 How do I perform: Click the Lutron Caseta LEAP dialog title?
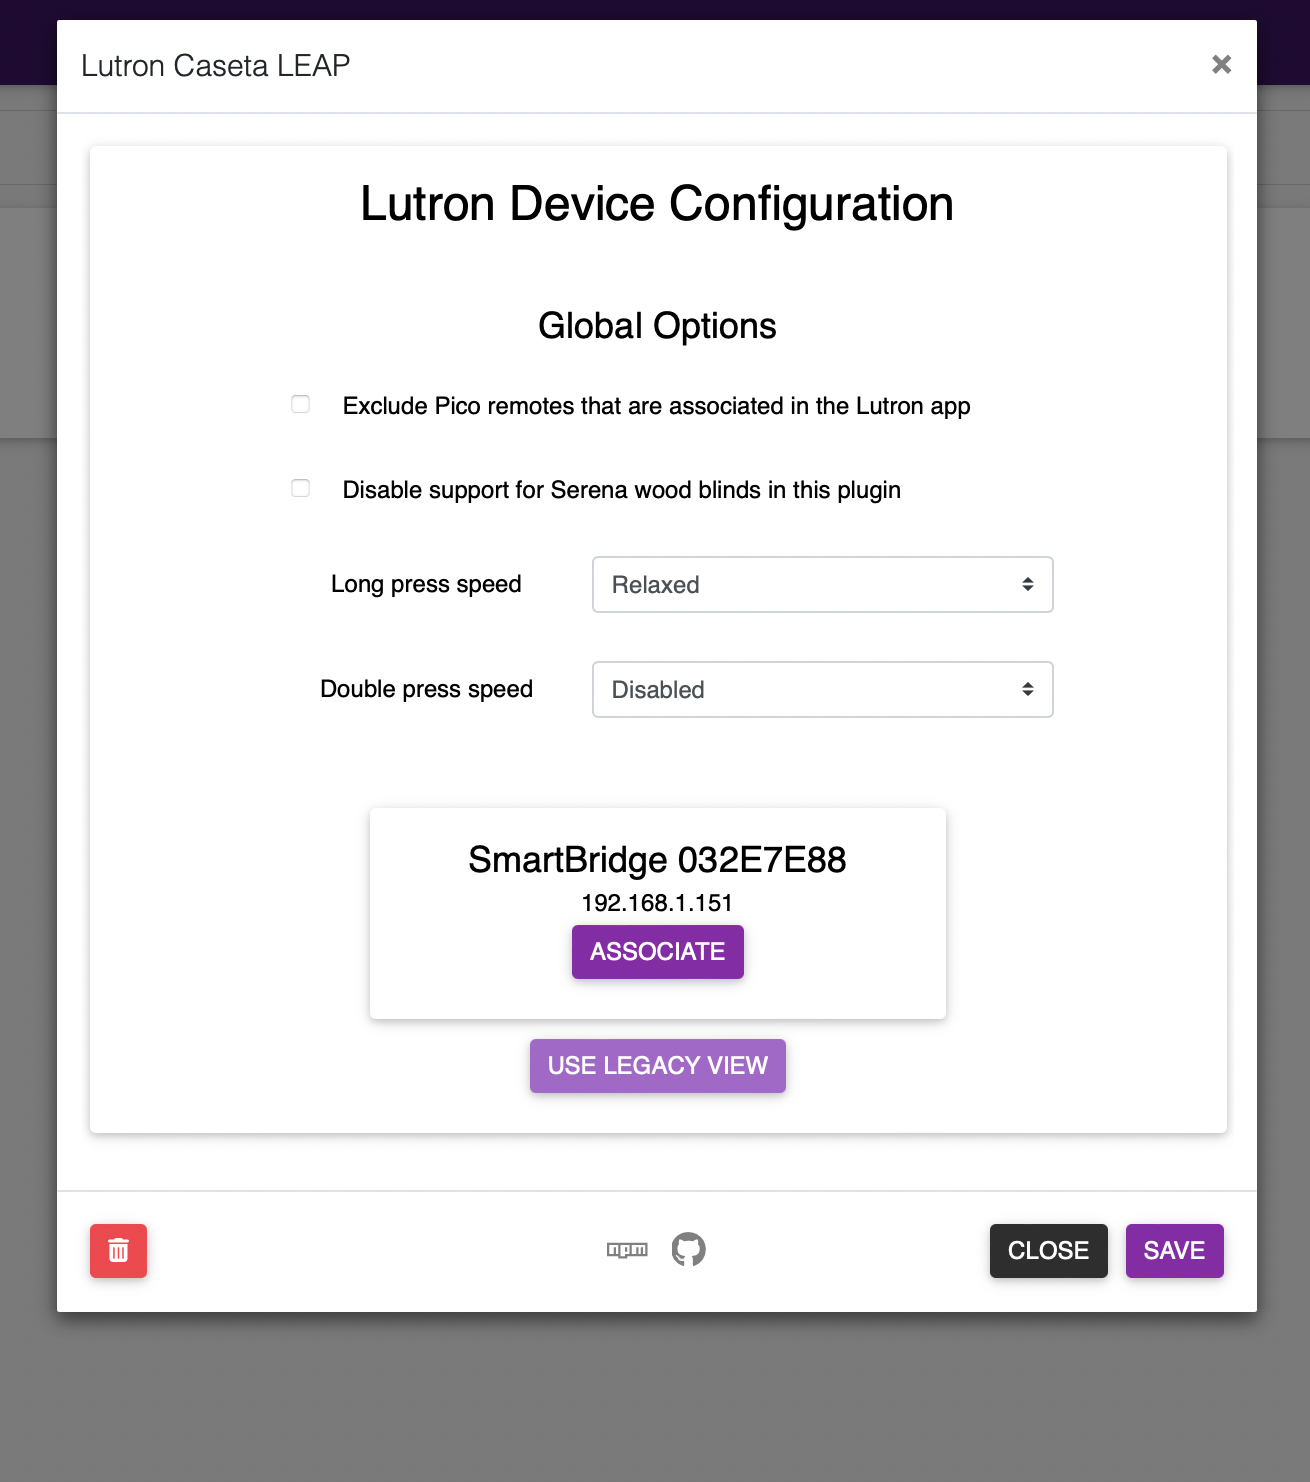click(215, 66)
